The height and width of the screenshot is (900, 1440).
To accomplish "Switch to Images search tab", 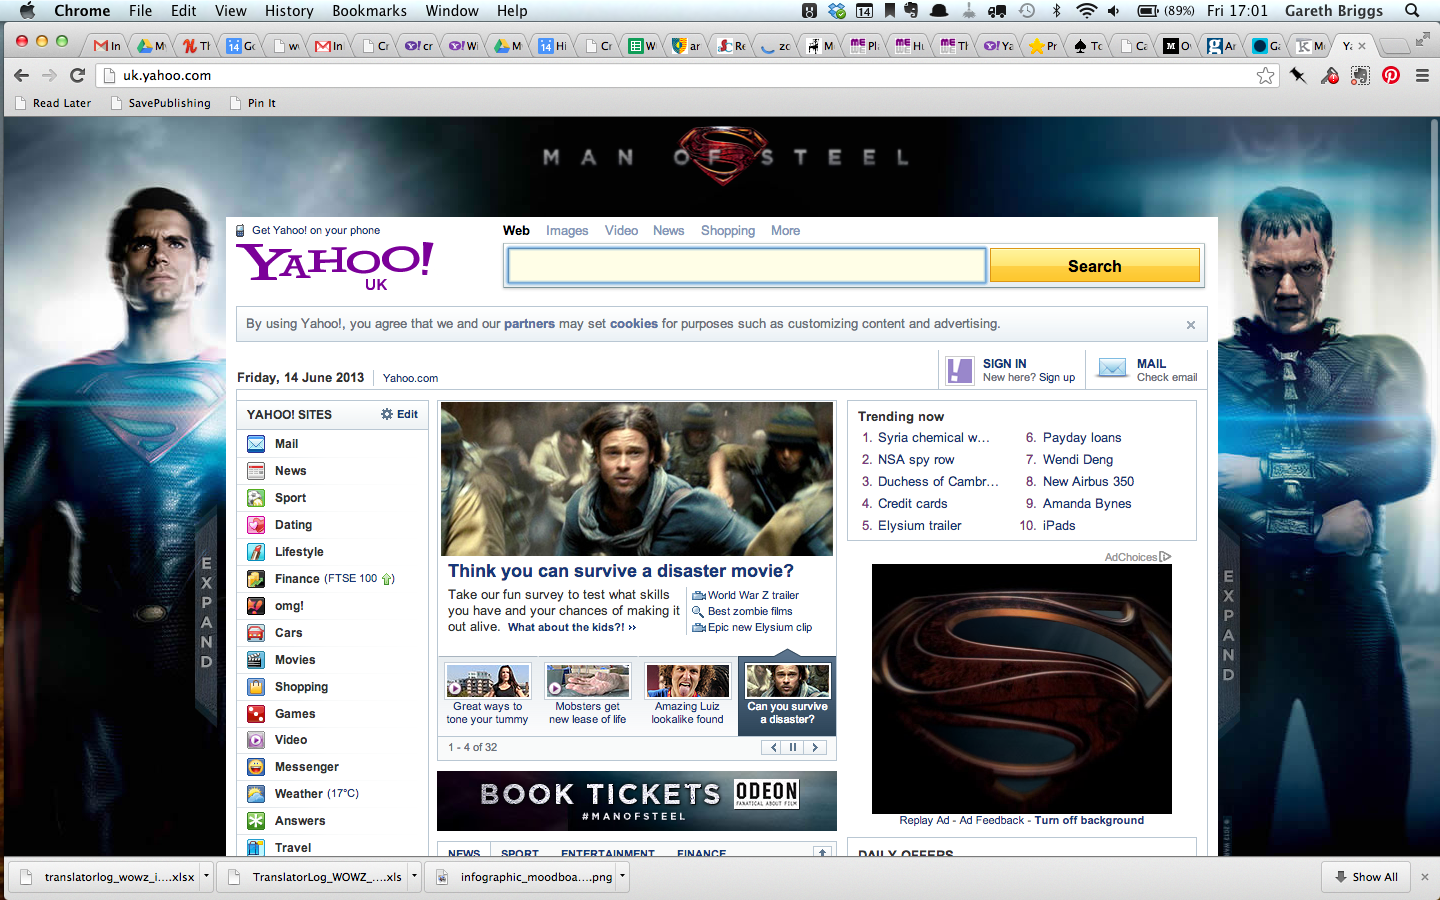I will coord(567,231).
